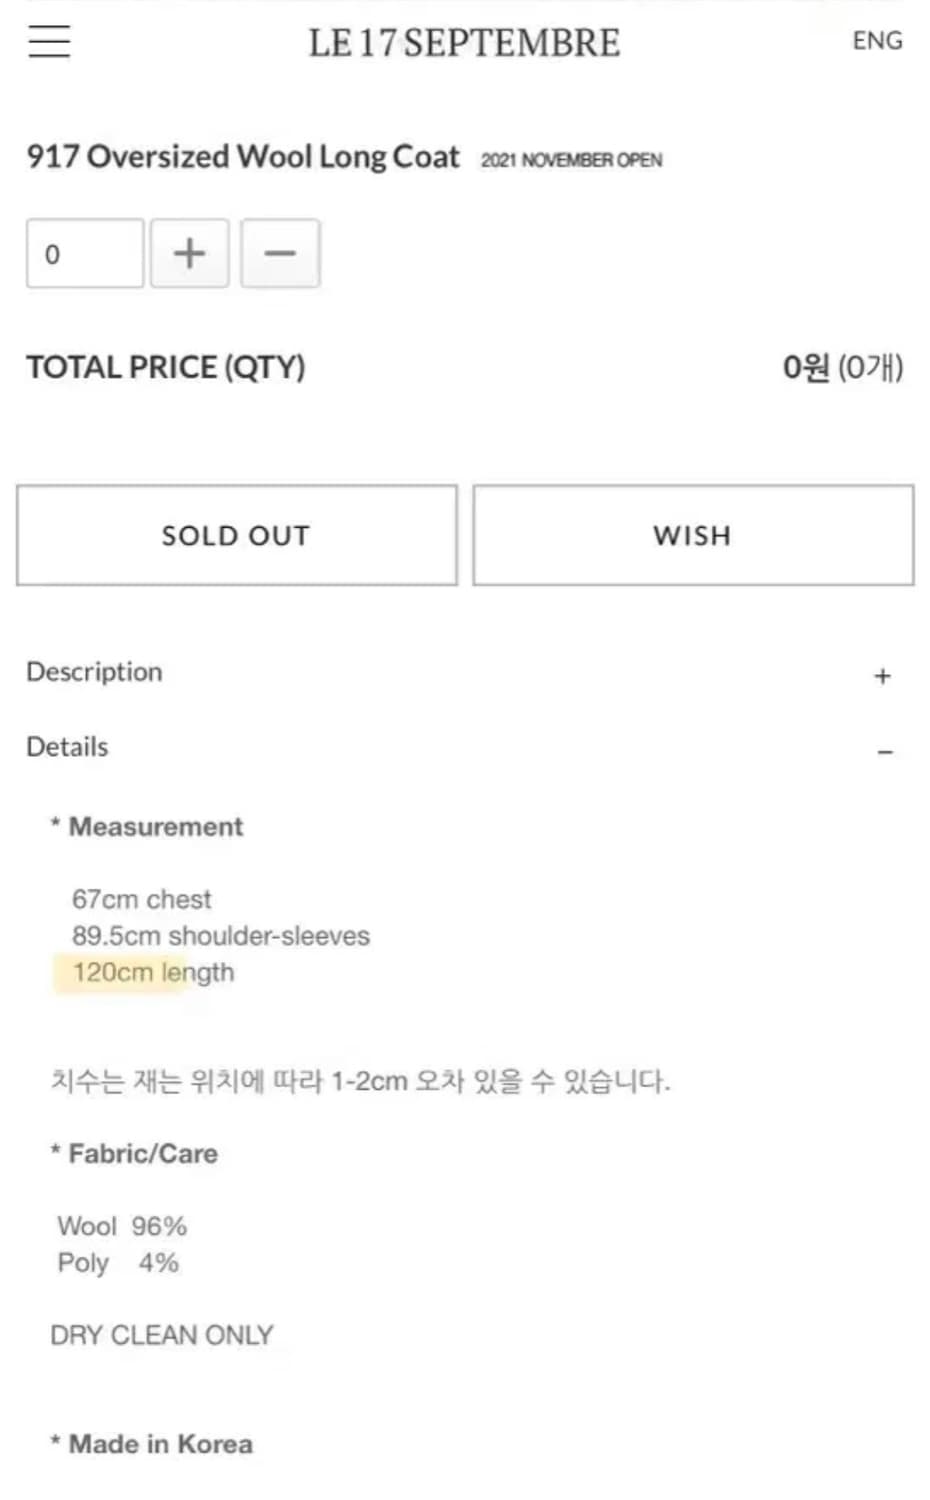Click the quantity input field
The height and width of the screenshot is (1500, 930).
85,254
